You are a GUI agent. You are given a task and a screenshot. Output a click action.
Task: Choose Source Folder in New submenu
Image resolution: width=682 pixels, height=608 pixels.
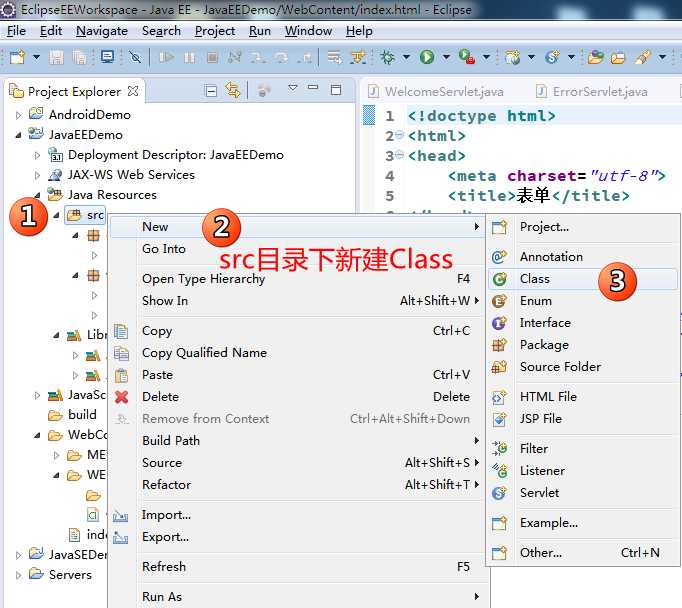(x=583, y=367)
